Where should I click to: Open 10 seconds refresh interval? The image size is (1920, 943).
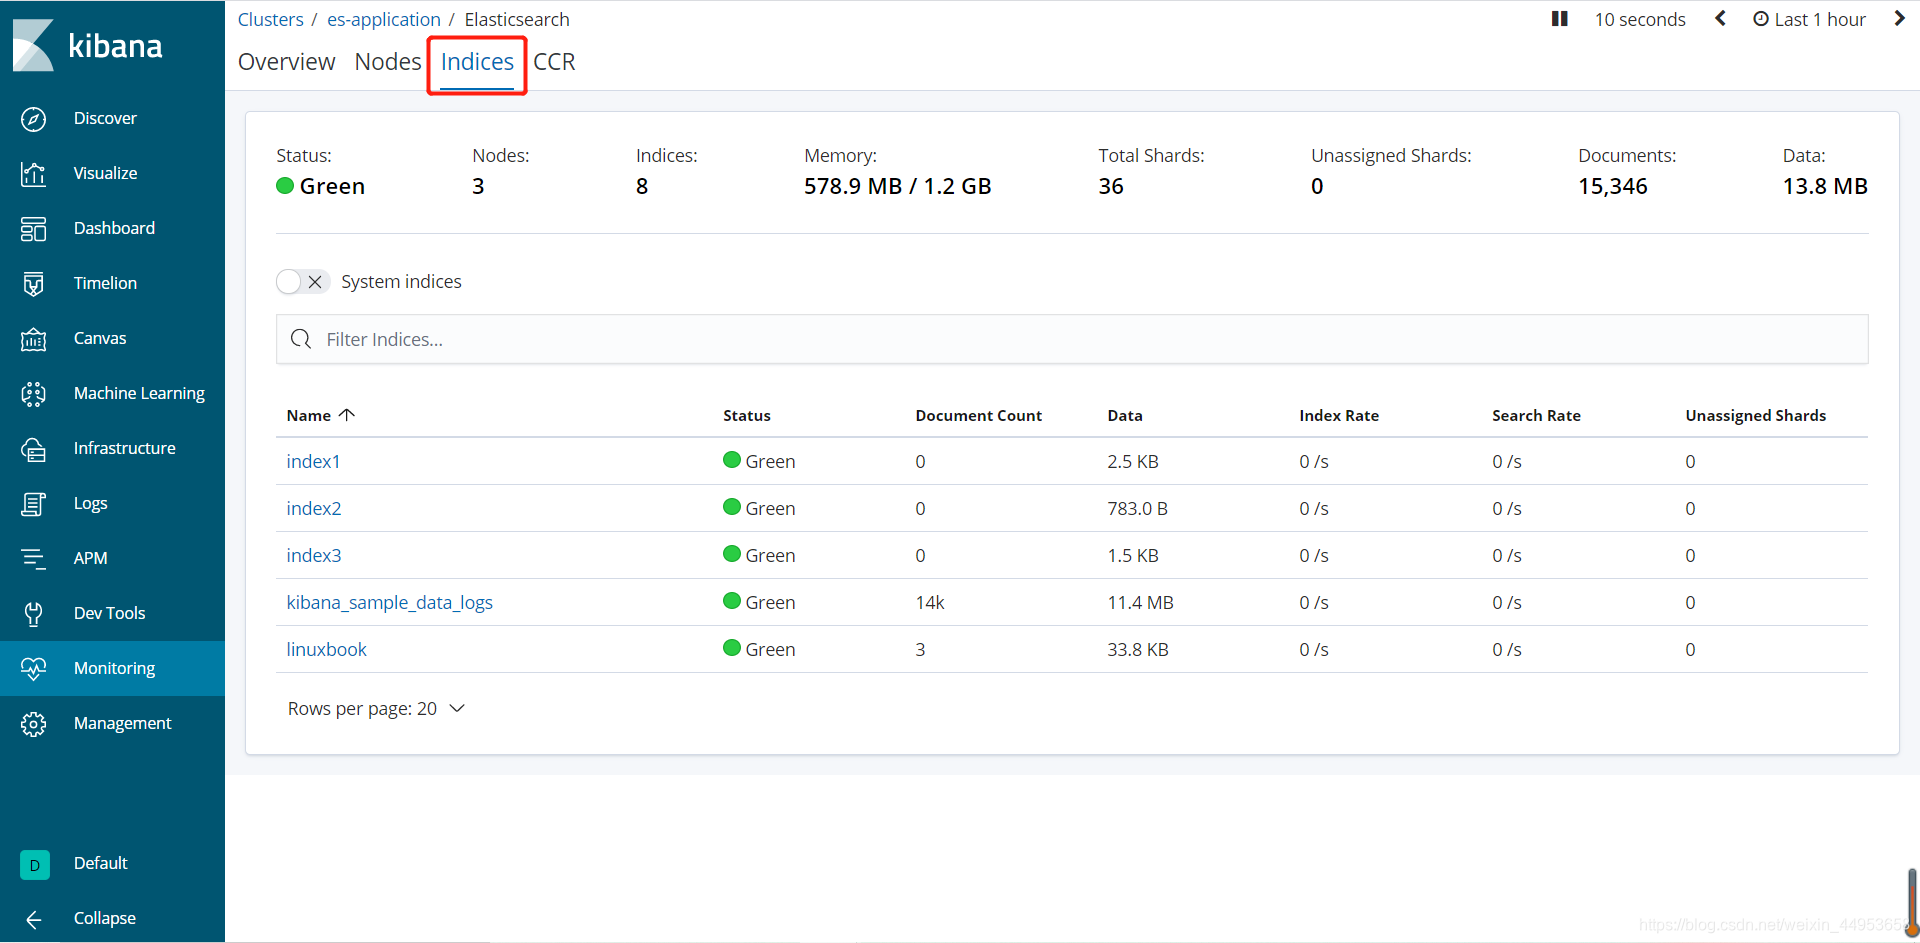coord(1640,19)
